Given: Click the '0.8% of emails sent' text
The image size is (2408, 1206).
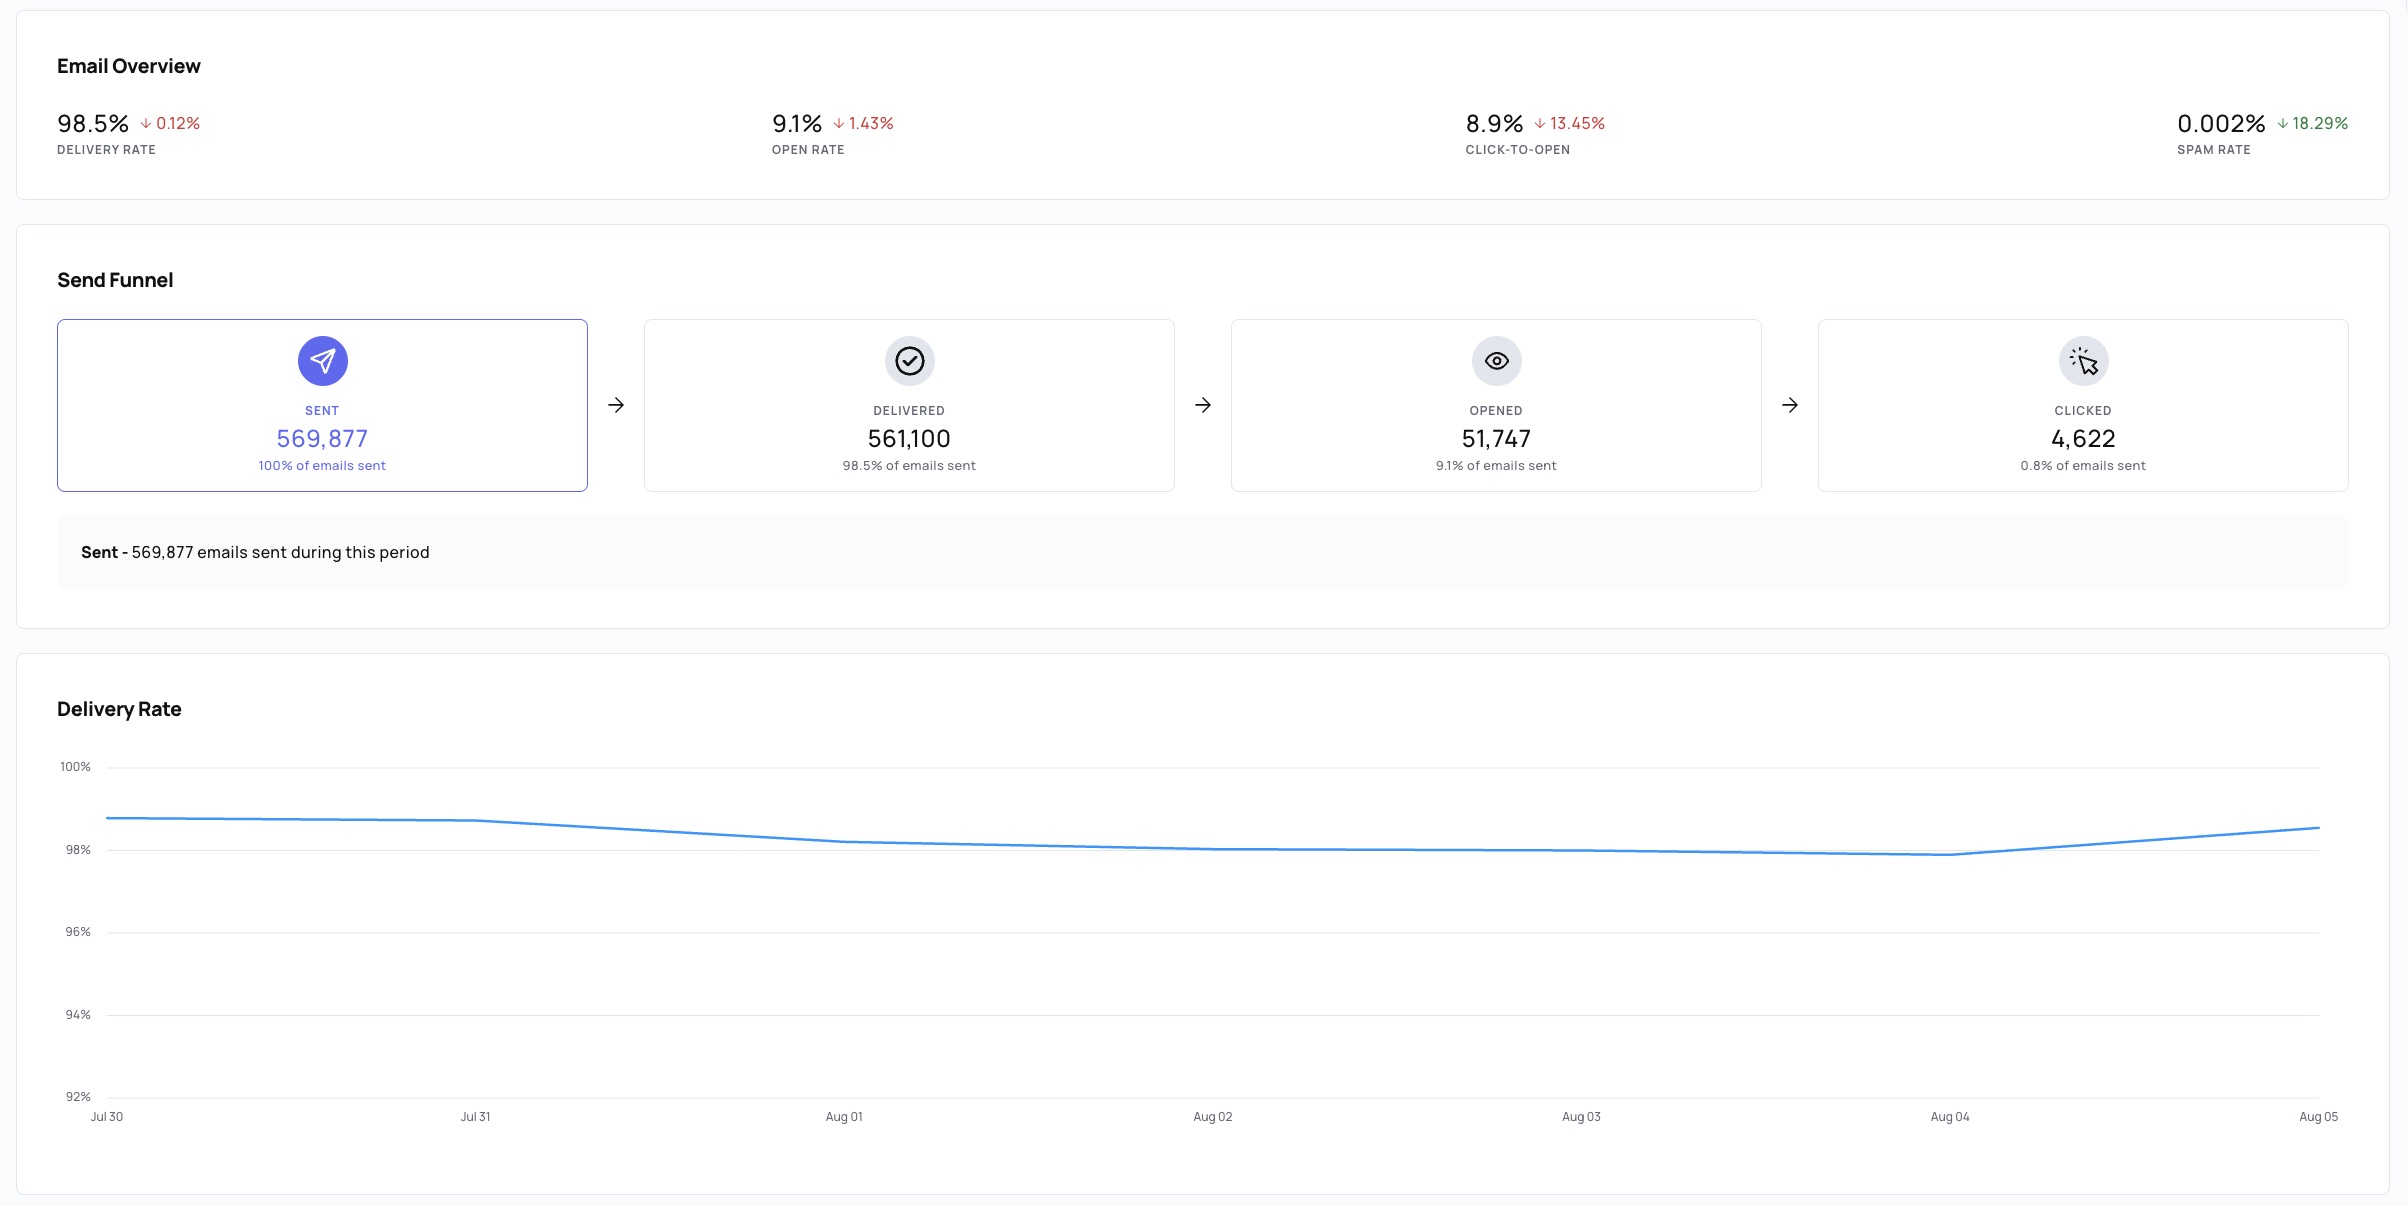Looking at the screenshot, I should click(2083, 466).
